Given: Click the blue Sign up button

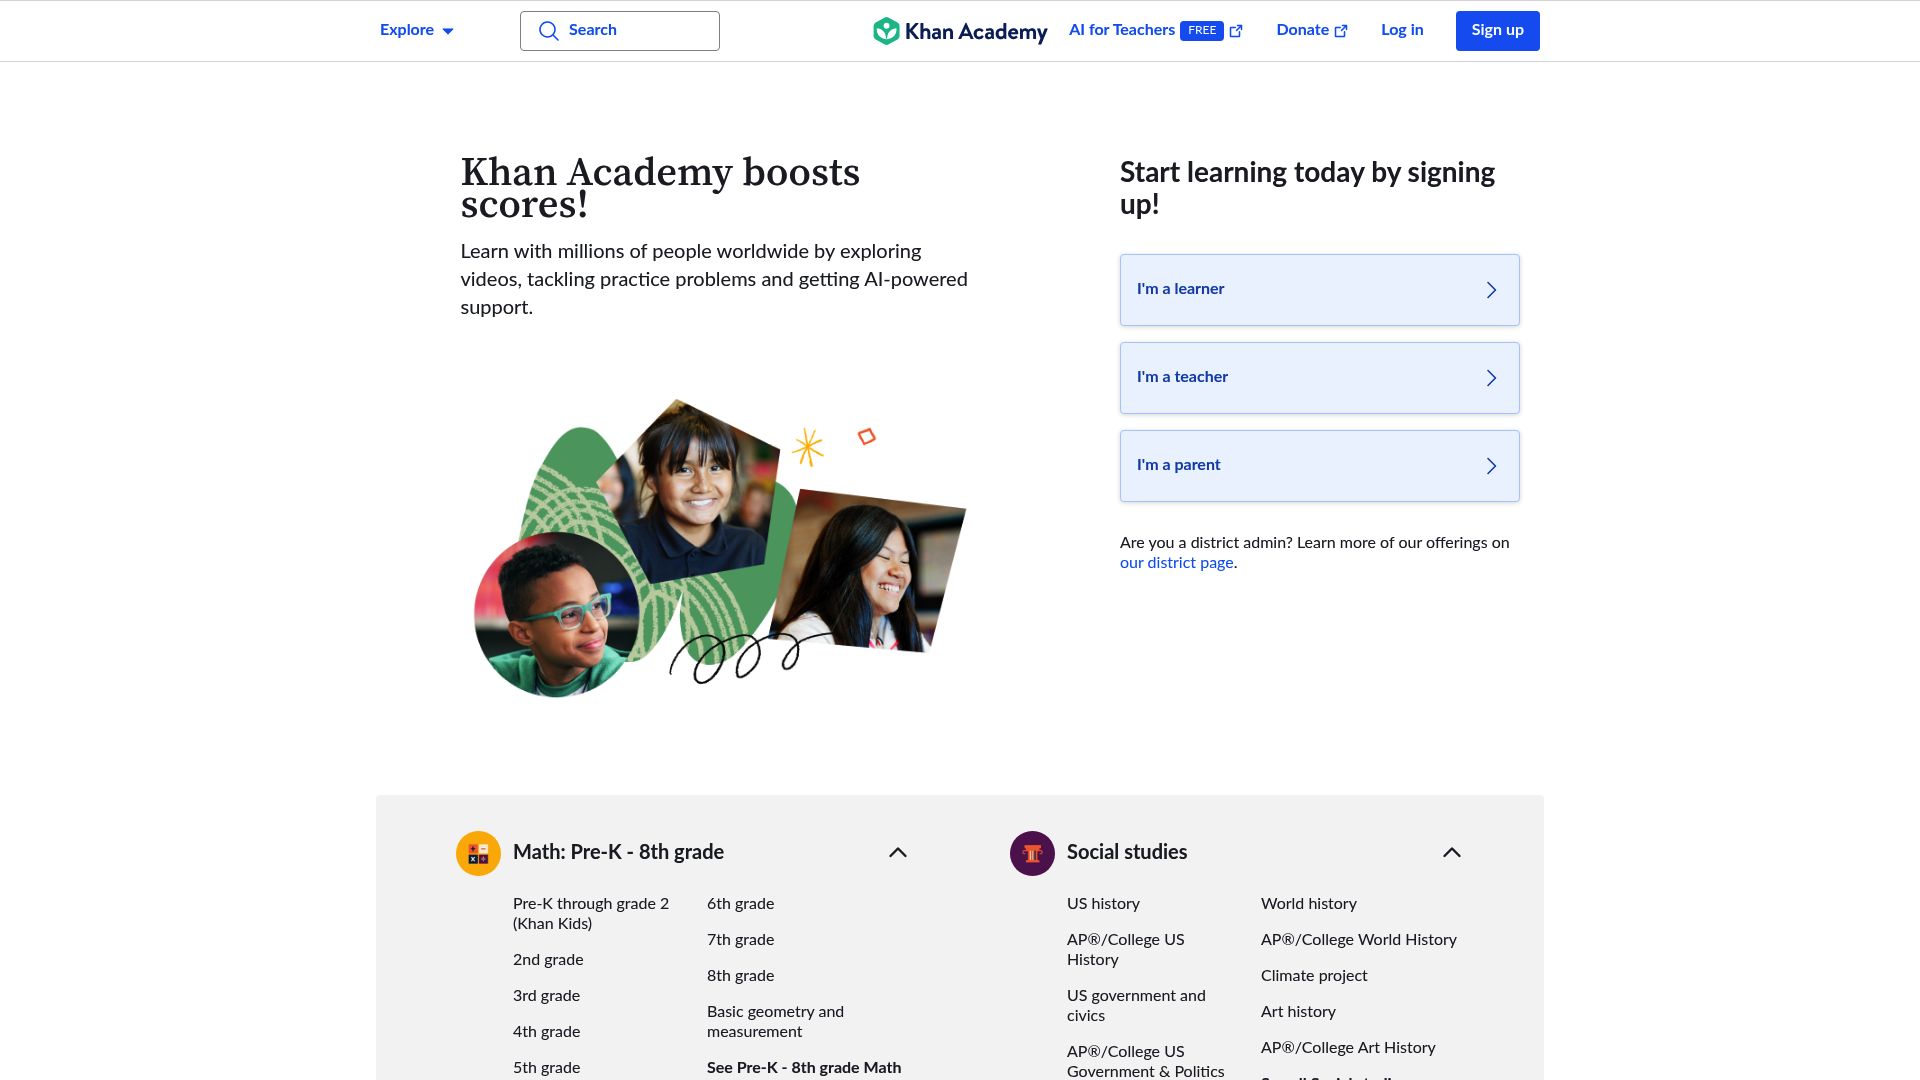Looking at the screenshot, I should (x=1497, y=31).
